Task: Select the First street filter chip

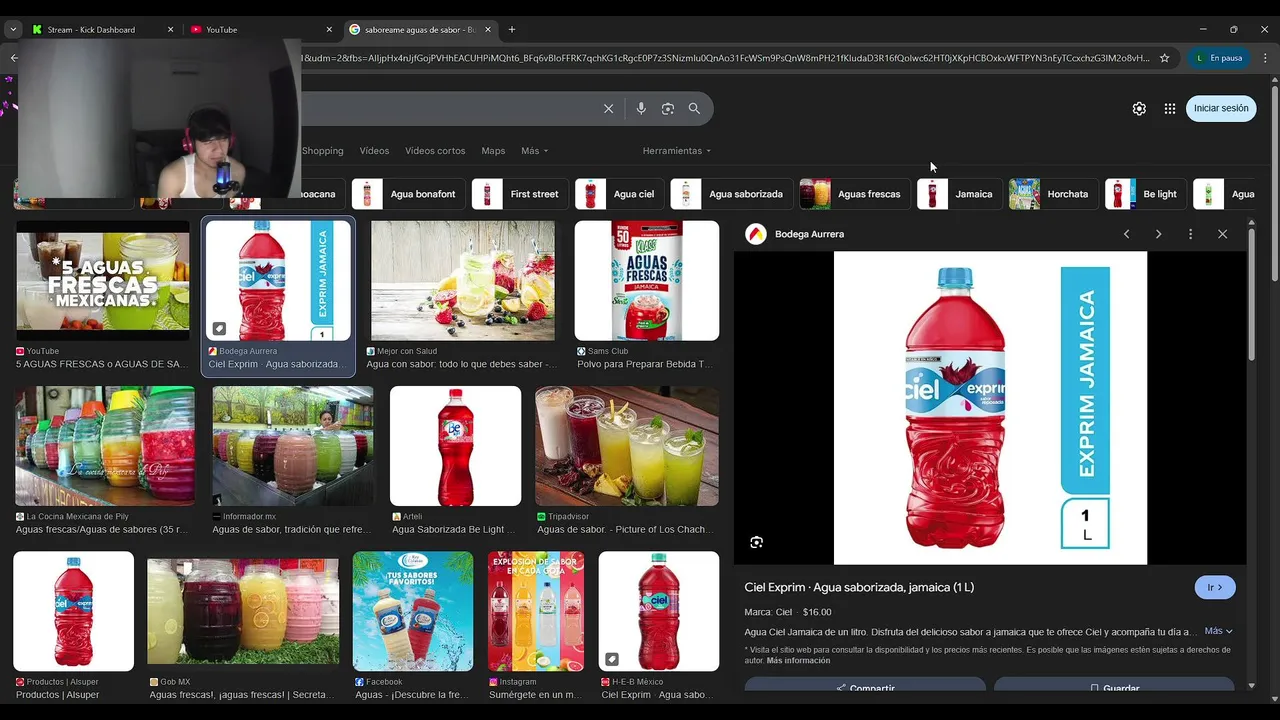Action: pos(520,194)
